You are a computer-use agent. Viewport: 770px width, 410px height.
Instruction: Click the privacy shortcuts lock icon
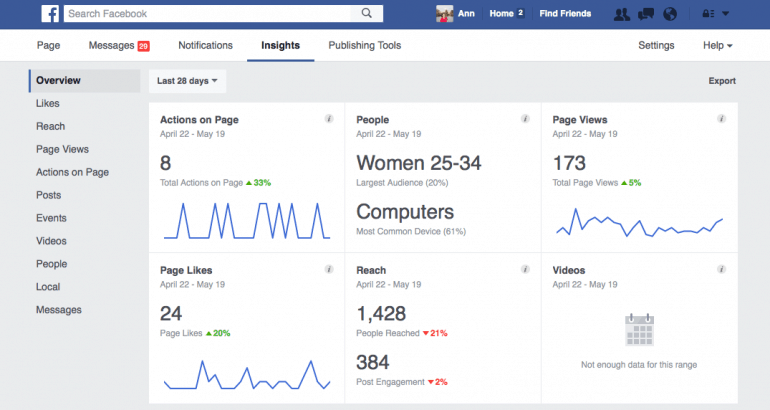(708, 14)
